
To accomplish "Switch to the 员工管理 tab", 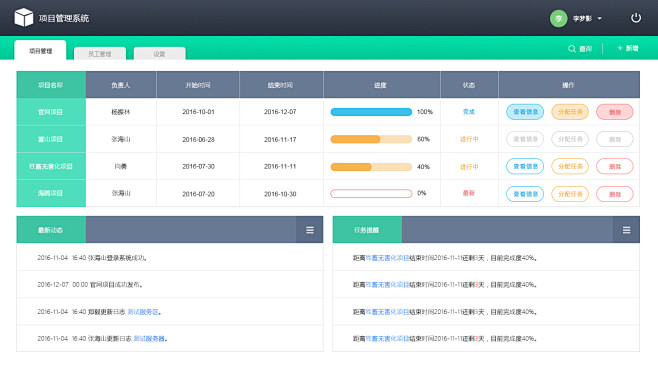I will point(100,54).
